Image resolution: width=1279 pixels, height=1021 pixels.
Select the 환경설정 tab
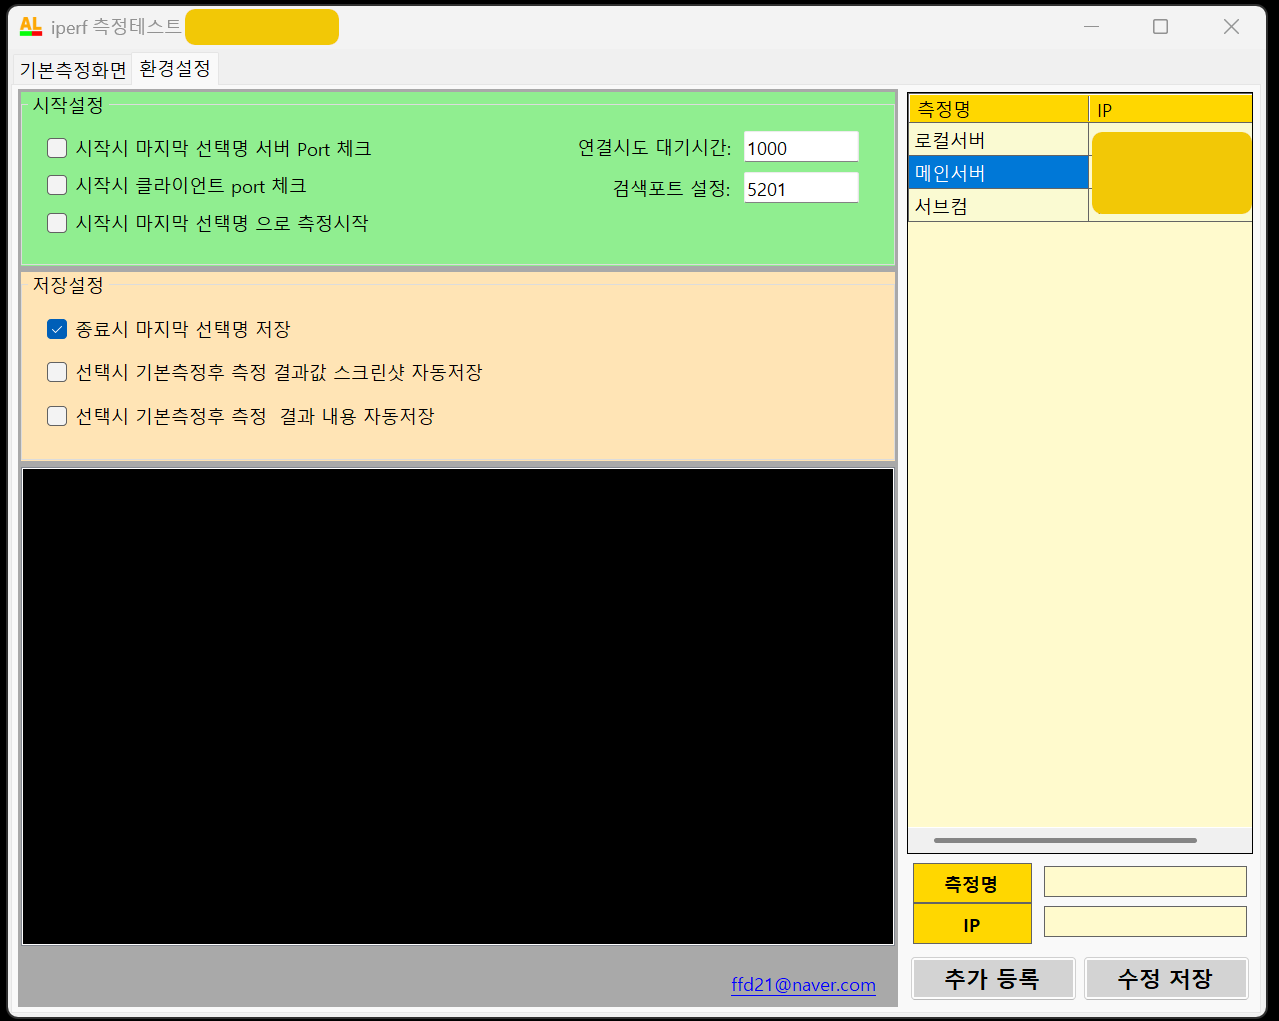175,68
